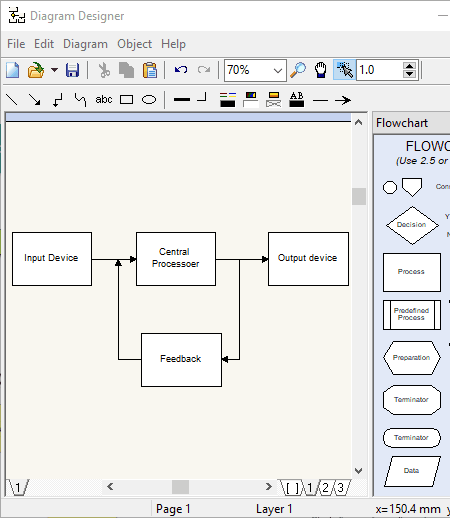Image resolution: width=450 pixels, height=518 pixels.
Task: Click the vertical scrollbar down arrow
Action: [359, 471]
